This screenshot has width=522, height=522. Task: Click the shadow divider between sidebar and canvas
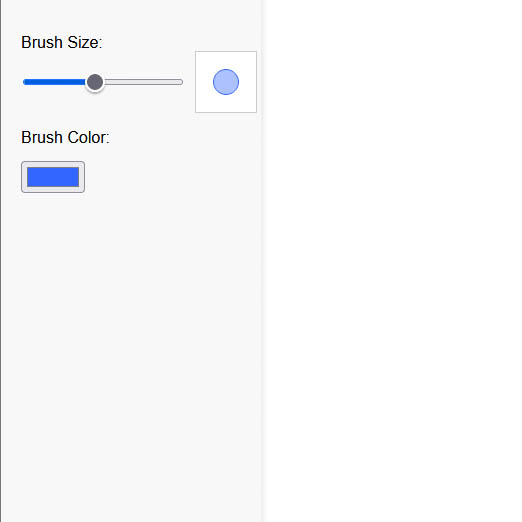click(263, 261)
